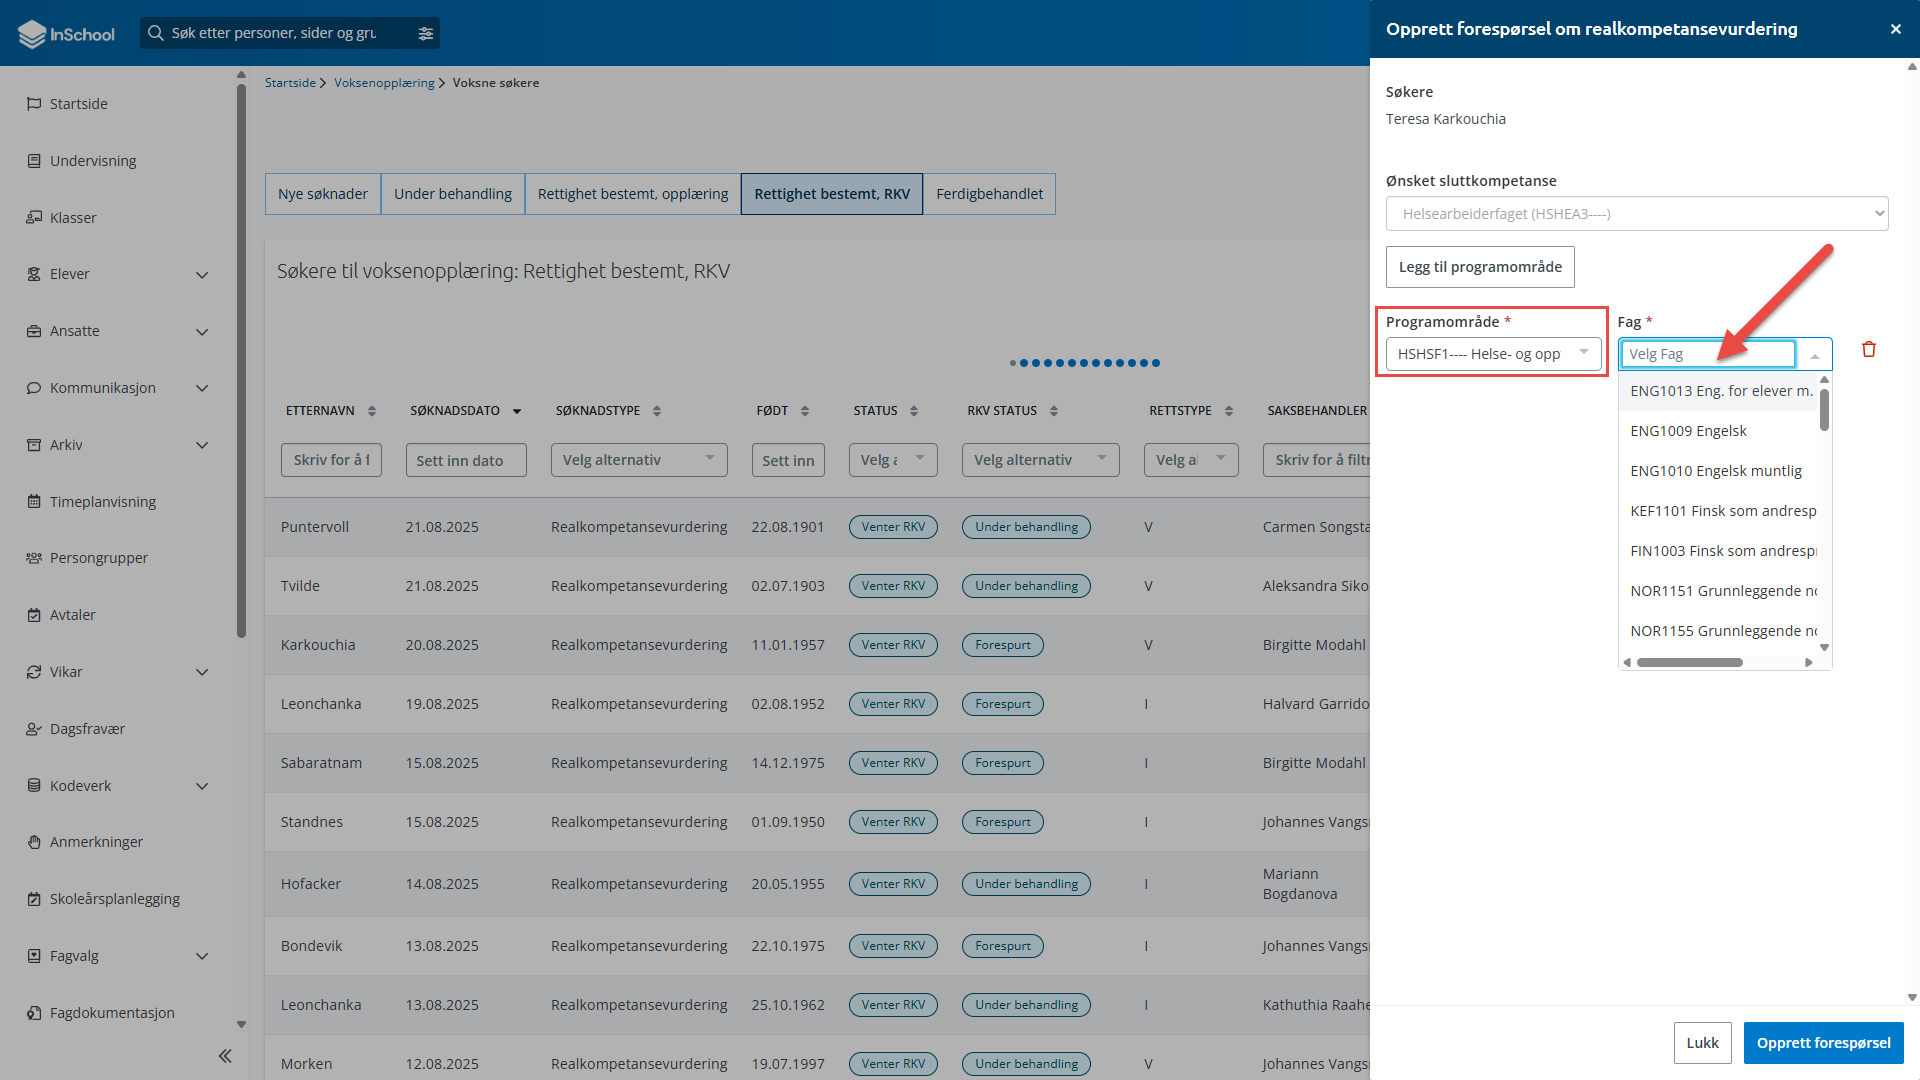
Task: Switch to Nye søknader tab
Action: (323, 194)
